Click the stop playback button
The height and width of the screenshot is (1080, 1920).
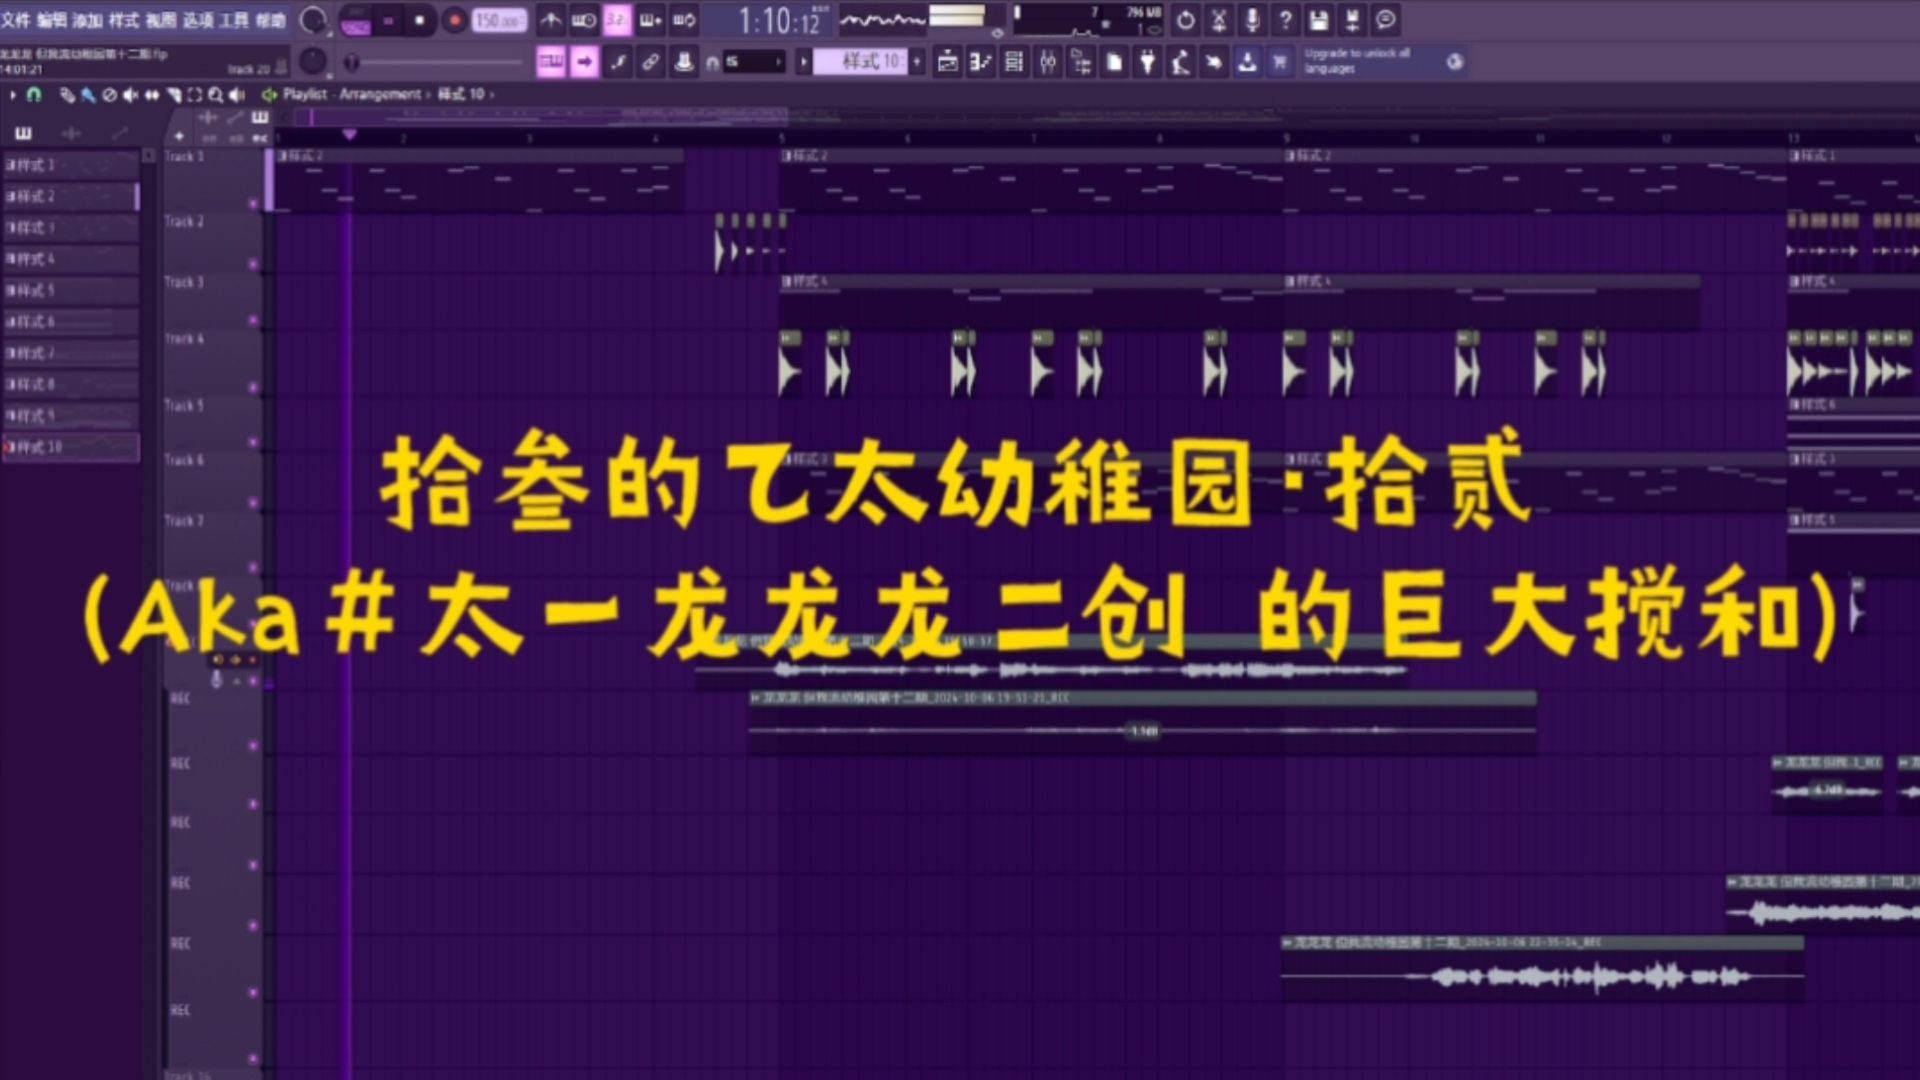[420, 20]
